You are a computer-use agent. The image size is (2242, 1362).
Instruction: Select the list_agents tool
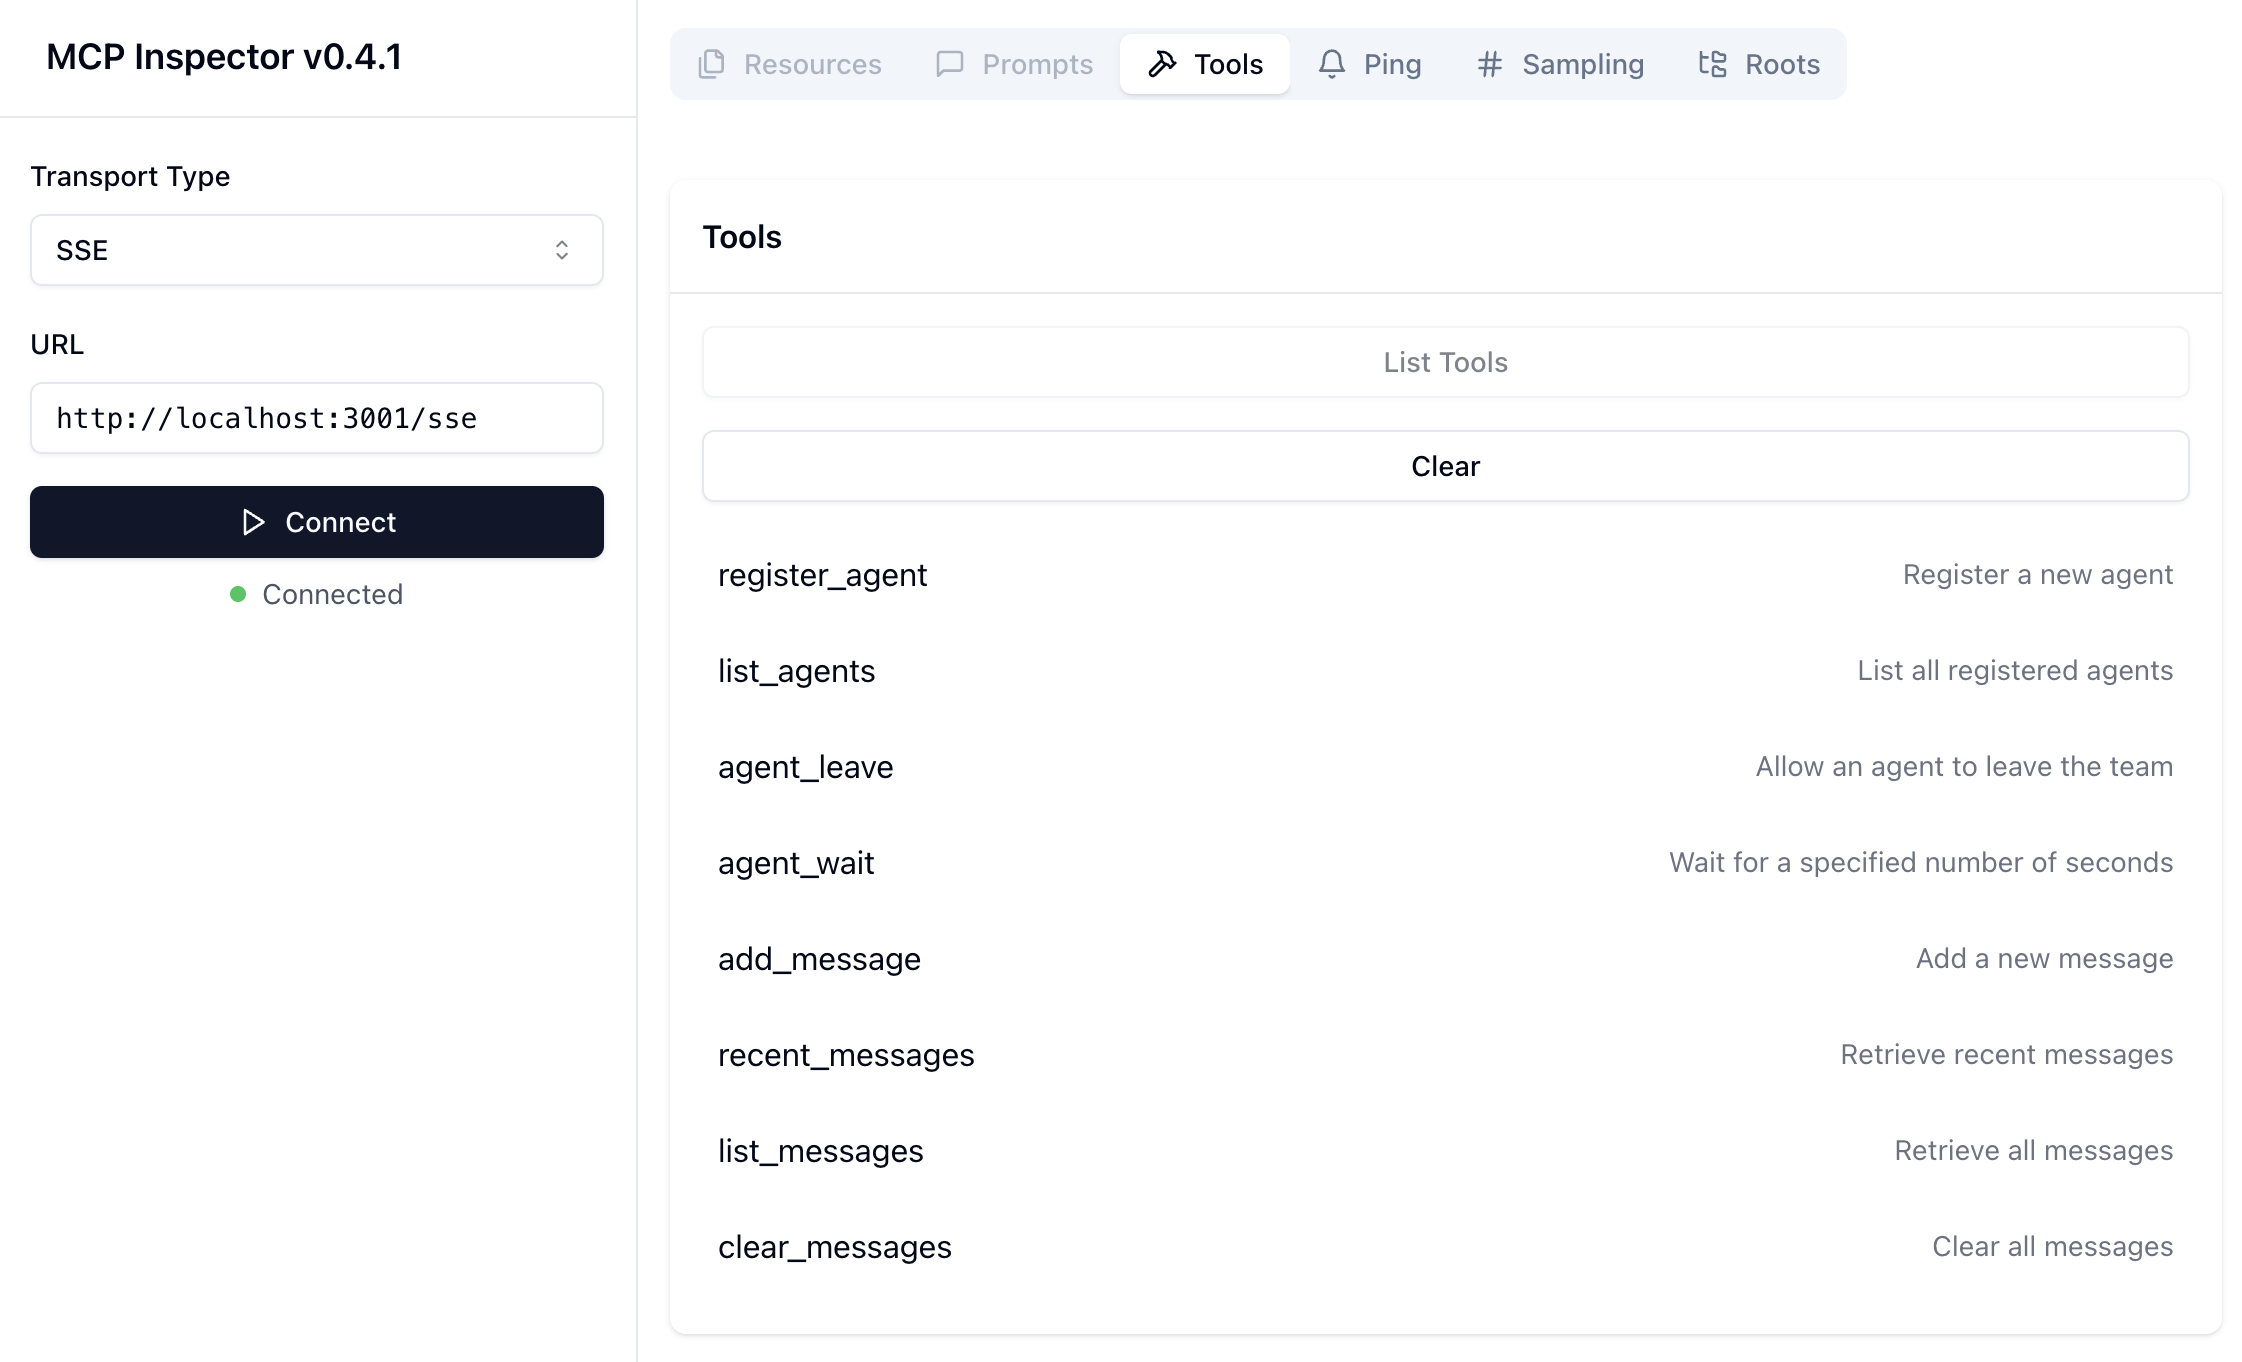(x=796, y=671)
